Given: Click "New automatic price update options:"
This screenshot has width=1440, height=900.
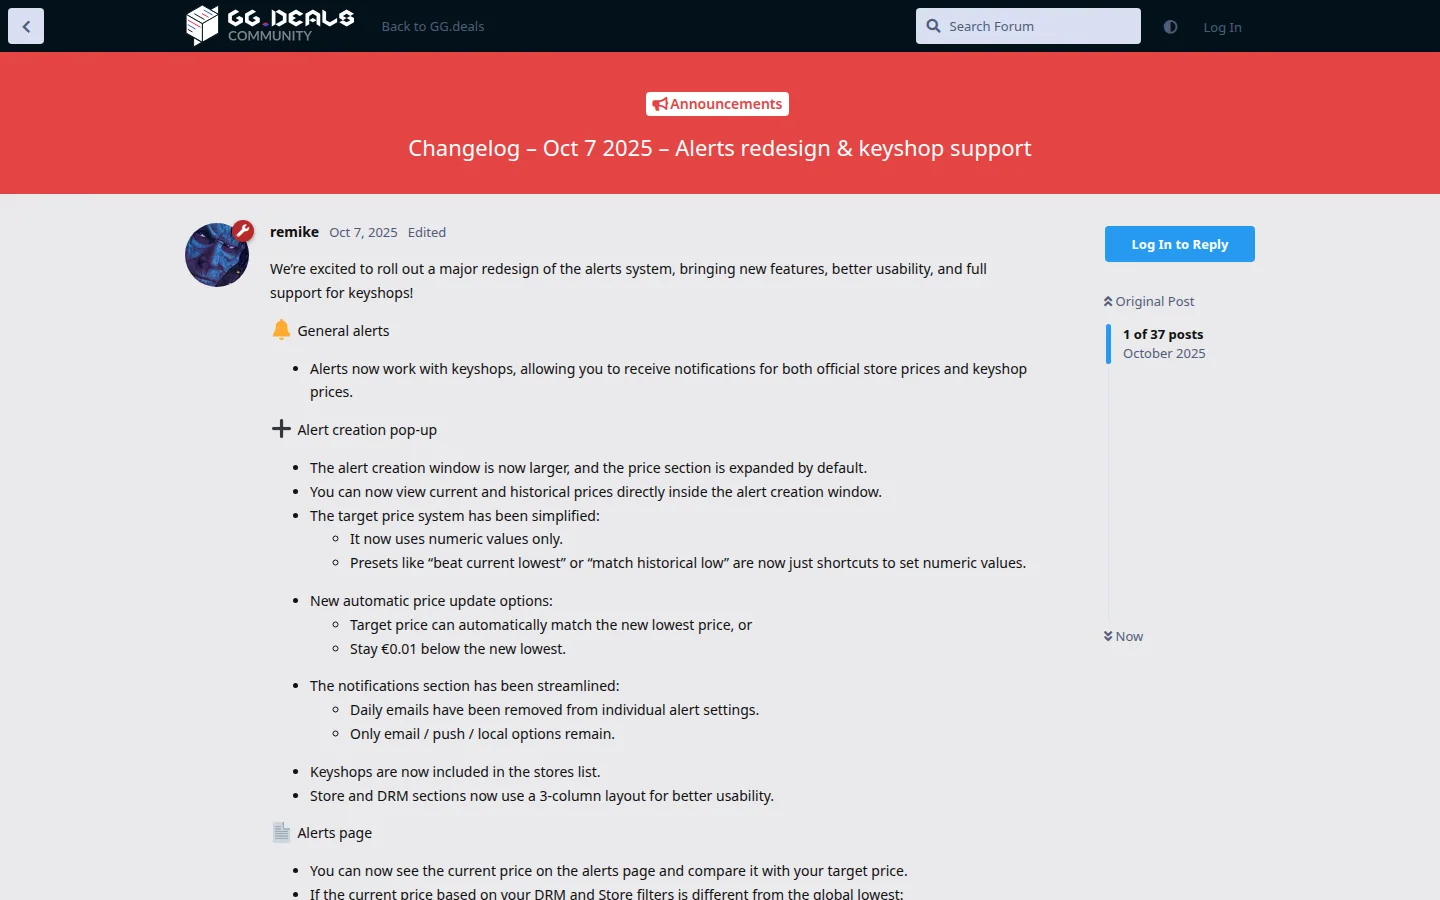Looking at the screenshot, I should point(431,601).
